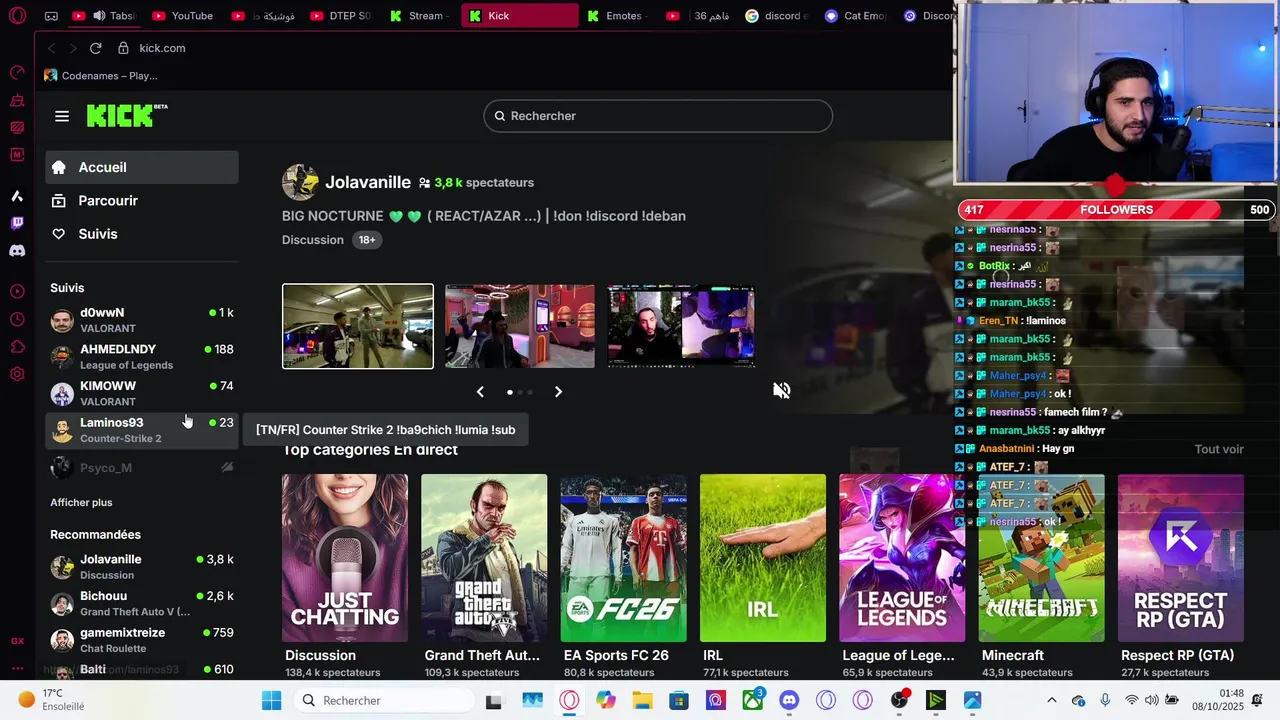Switch to the Emotes browser tab
The height and width of the screenshot is (720, 1280).
coord(615,16)
